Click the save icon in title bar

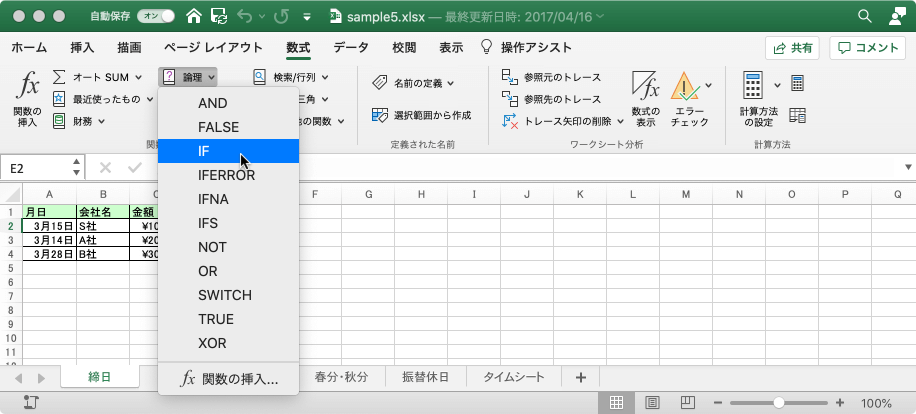point(219,16)
